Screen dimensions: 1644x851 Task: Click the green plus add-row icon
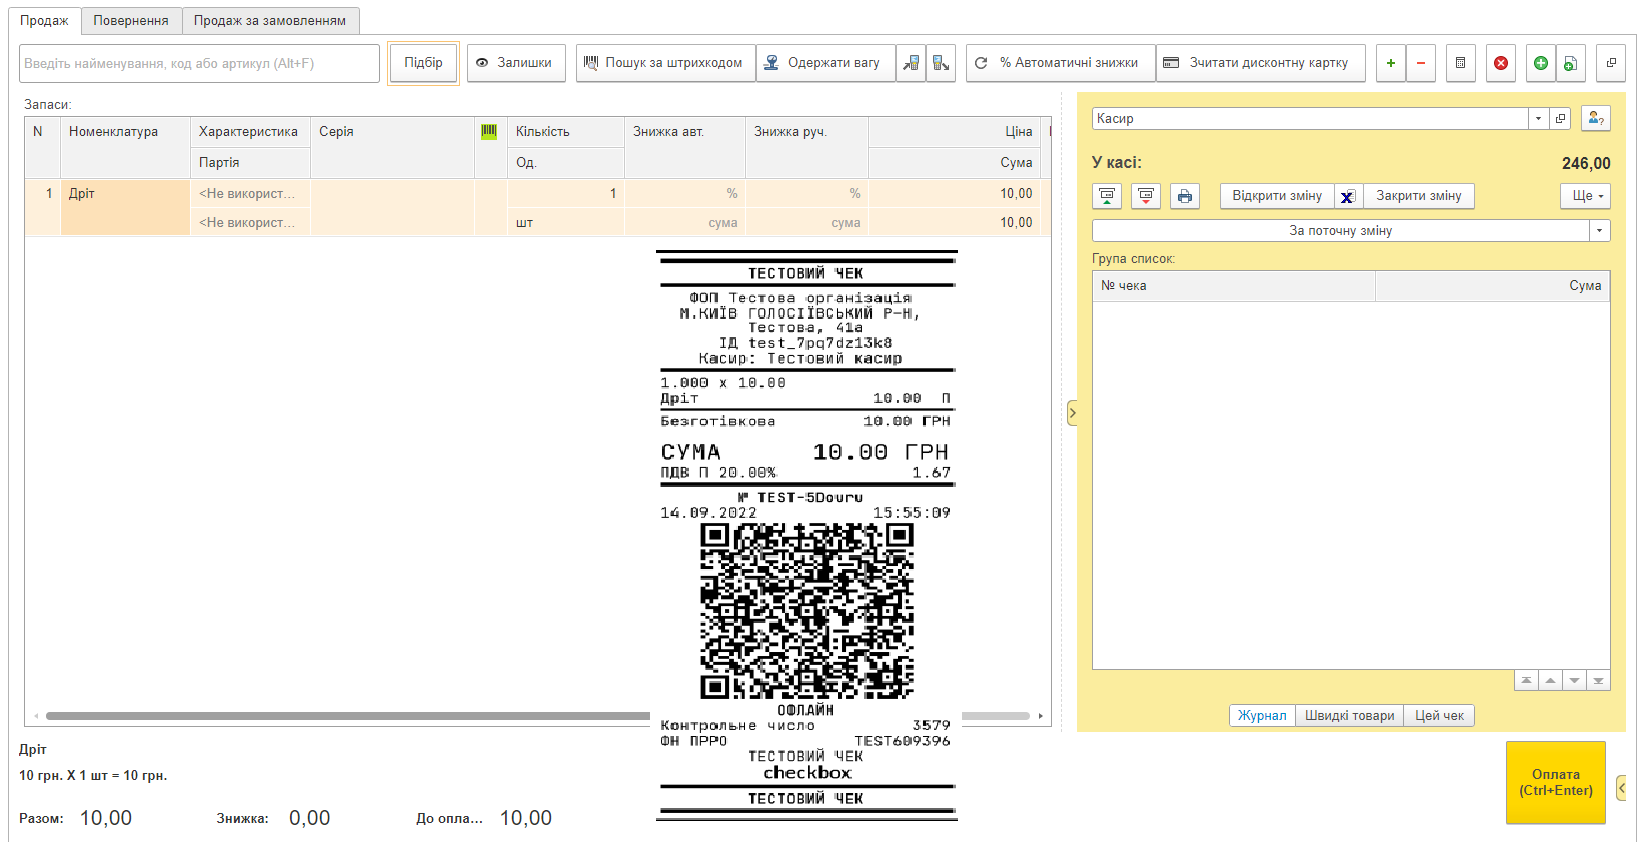(1390, 63)
